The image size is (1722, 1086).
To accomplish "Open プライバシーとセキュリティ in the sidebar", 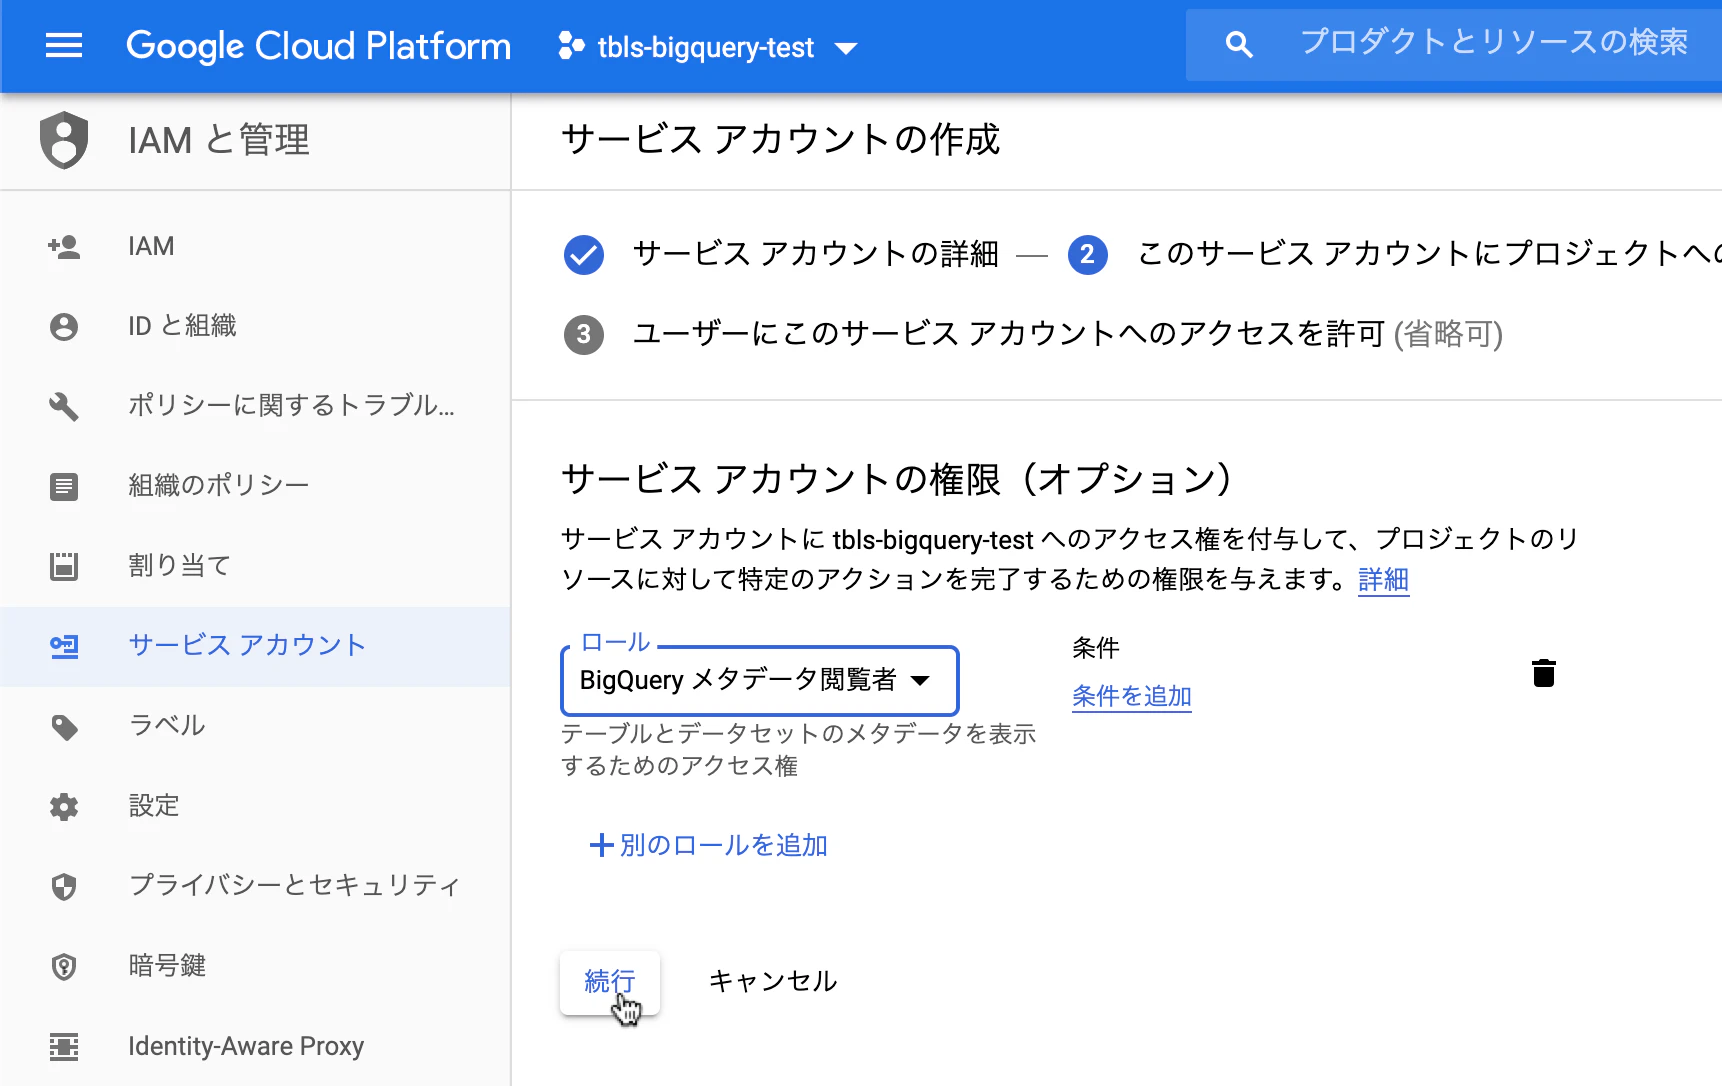I will pos(255,887).
